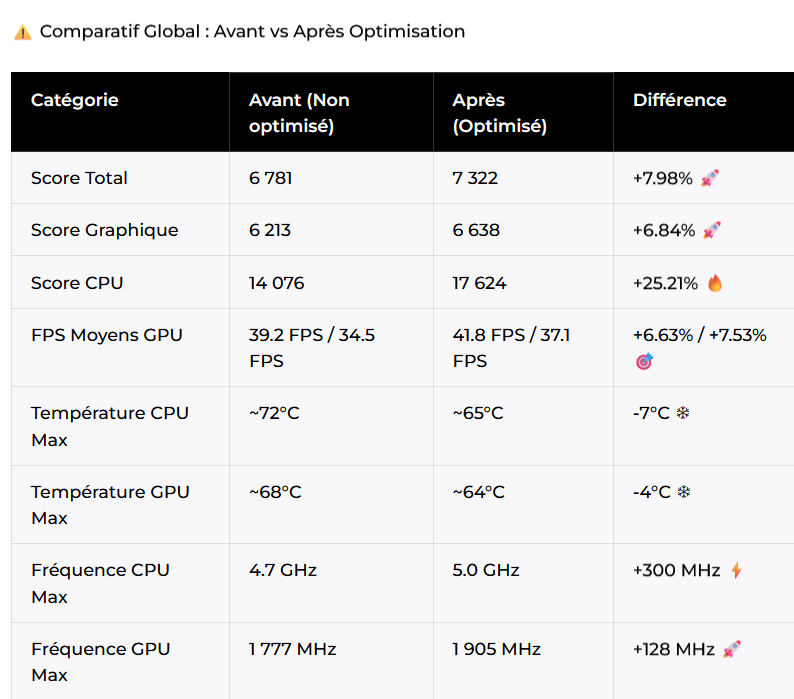Click the fire emoji next to +25.21%
The image size is (794, 699).
pyautogui.click(x=714, y=283)
